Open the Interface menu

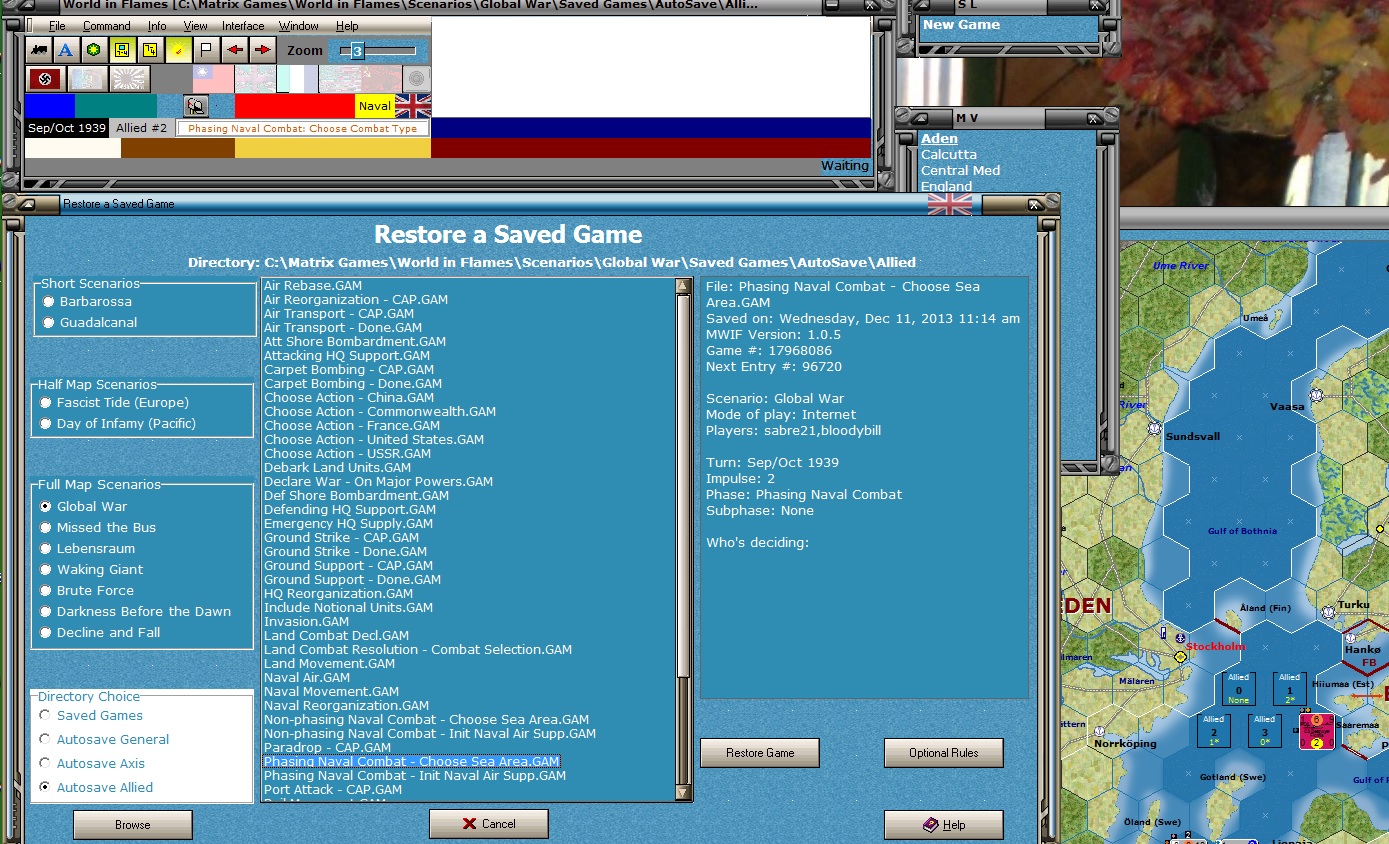(x=243, y=26)
